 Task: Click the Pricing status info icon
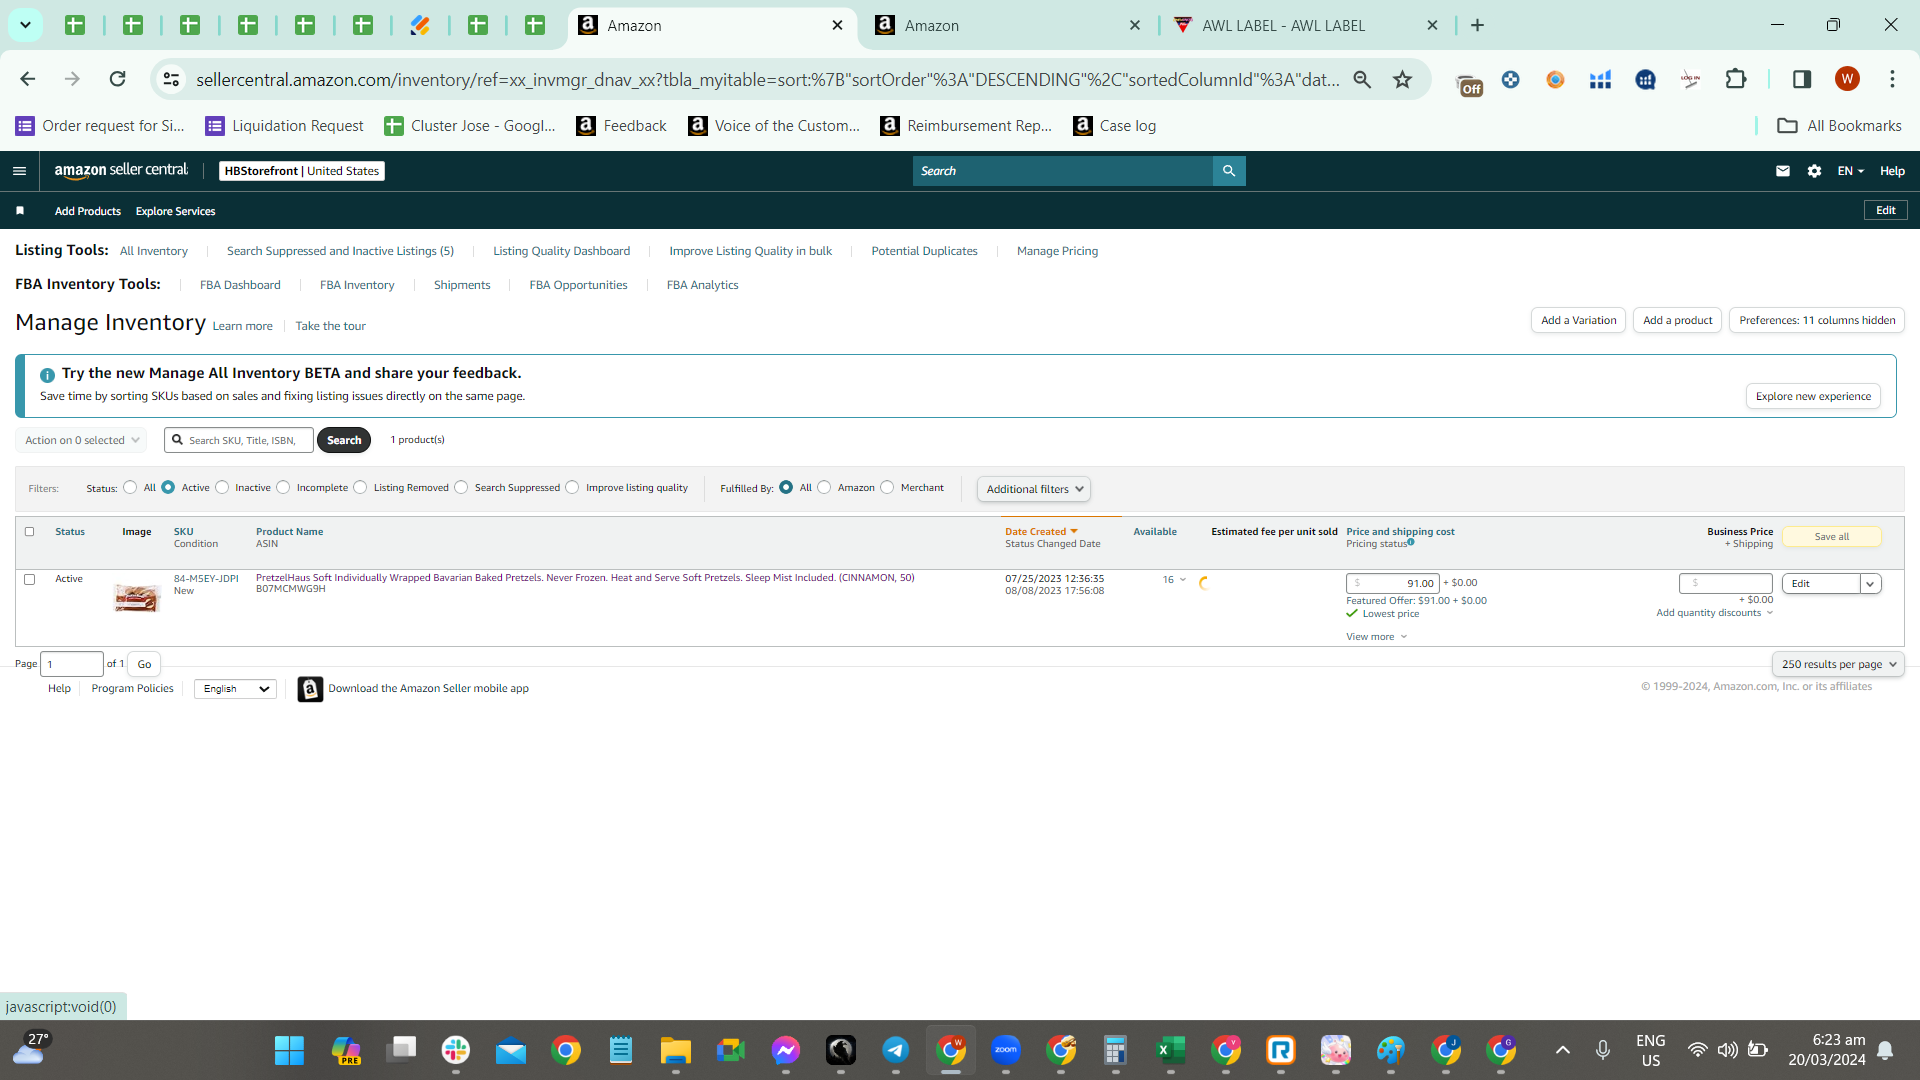click(1411, 542)
